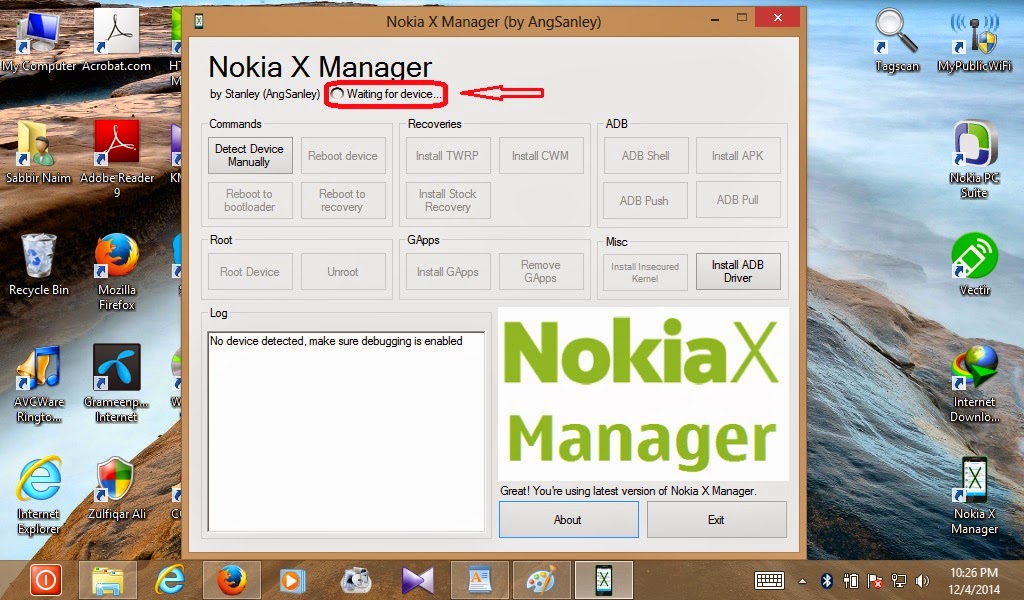Click the Waiting for device spinner indicator
This screenshot has height=600, width=1024.
[x=388, y=95]
